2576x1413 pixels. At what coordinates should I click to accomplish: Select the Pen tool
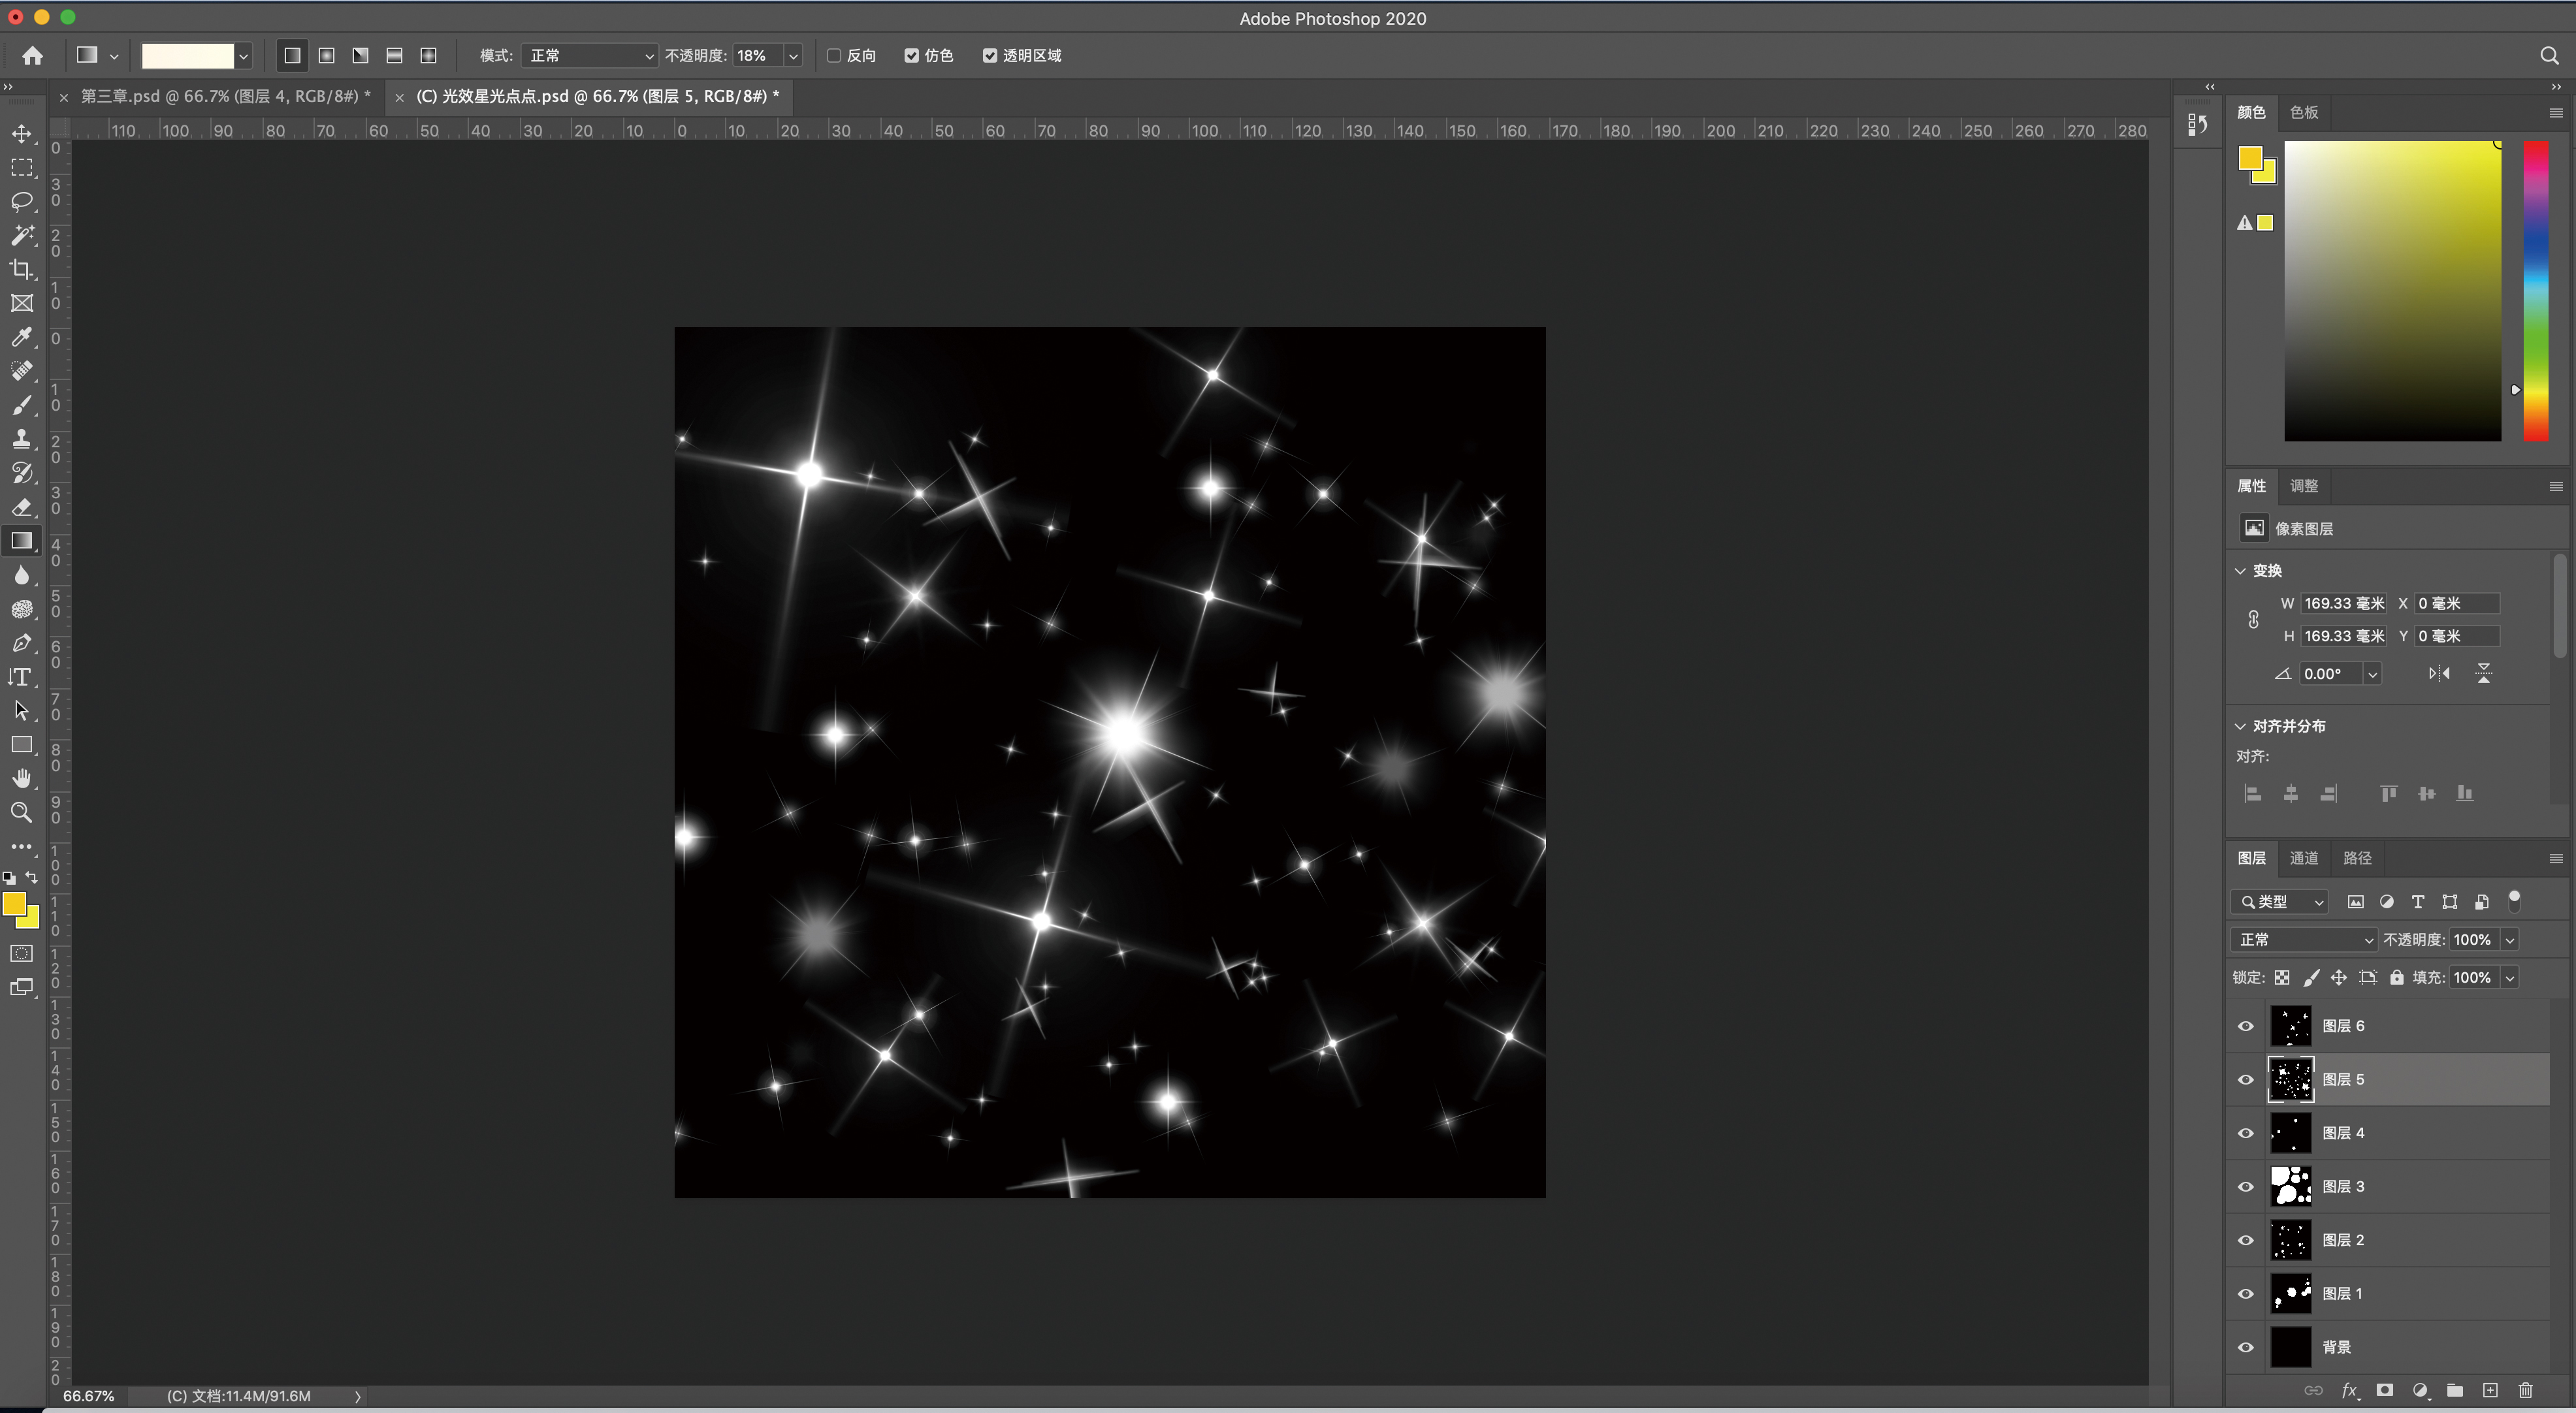[x=21, y=643]
